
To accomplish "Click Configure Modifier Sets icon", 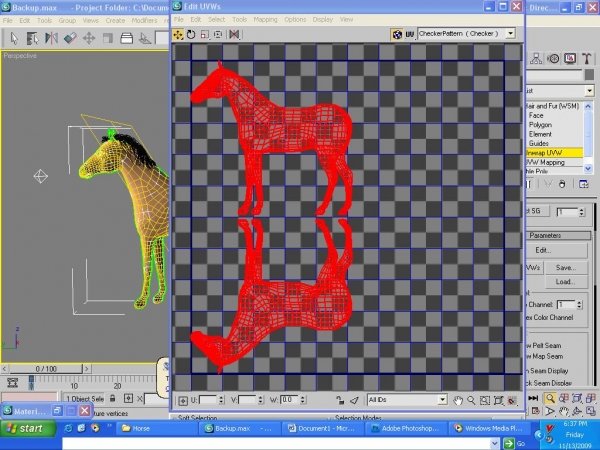I will coord(584,184).
